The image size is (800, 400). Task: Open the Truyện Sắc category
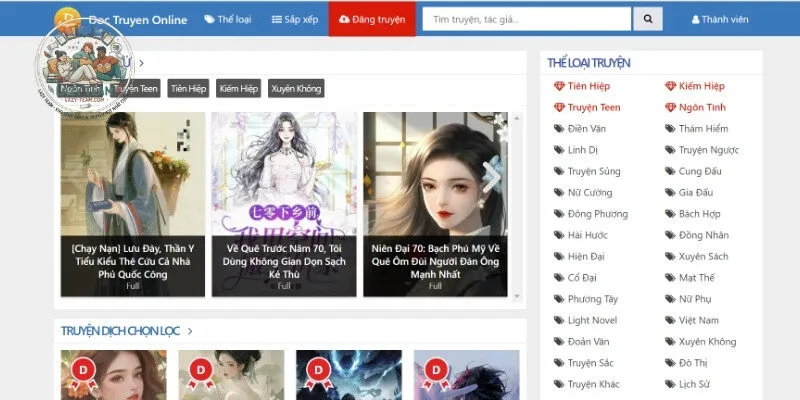click(x=590, y=363)
